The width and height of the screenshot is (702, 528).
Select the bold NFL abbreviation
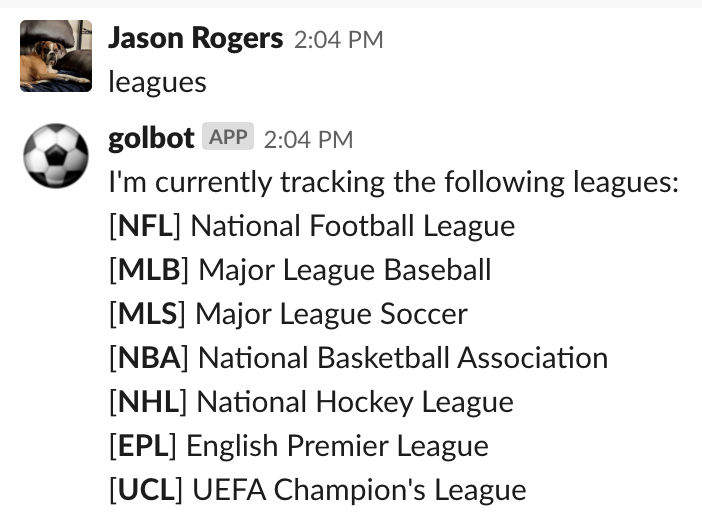(146, 226)
